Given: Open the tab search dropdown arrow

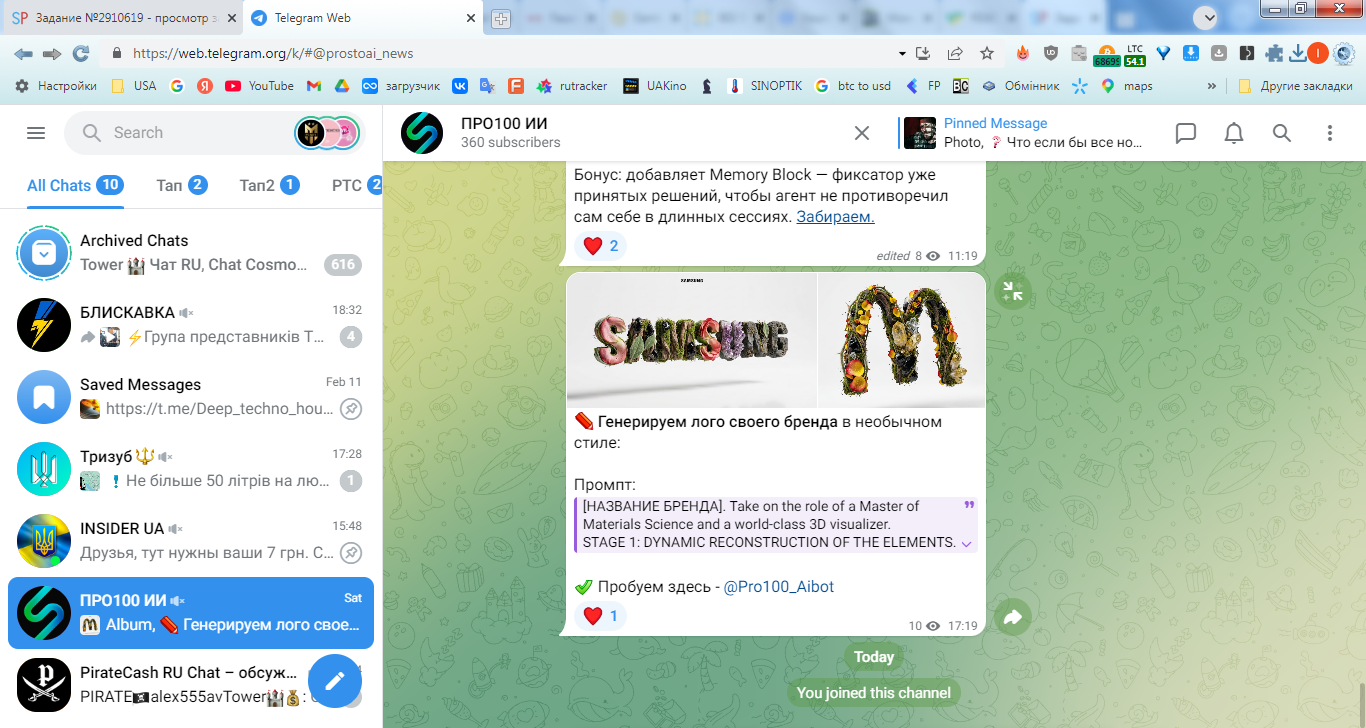Looking at the screenshot, I should (1205, 16).
